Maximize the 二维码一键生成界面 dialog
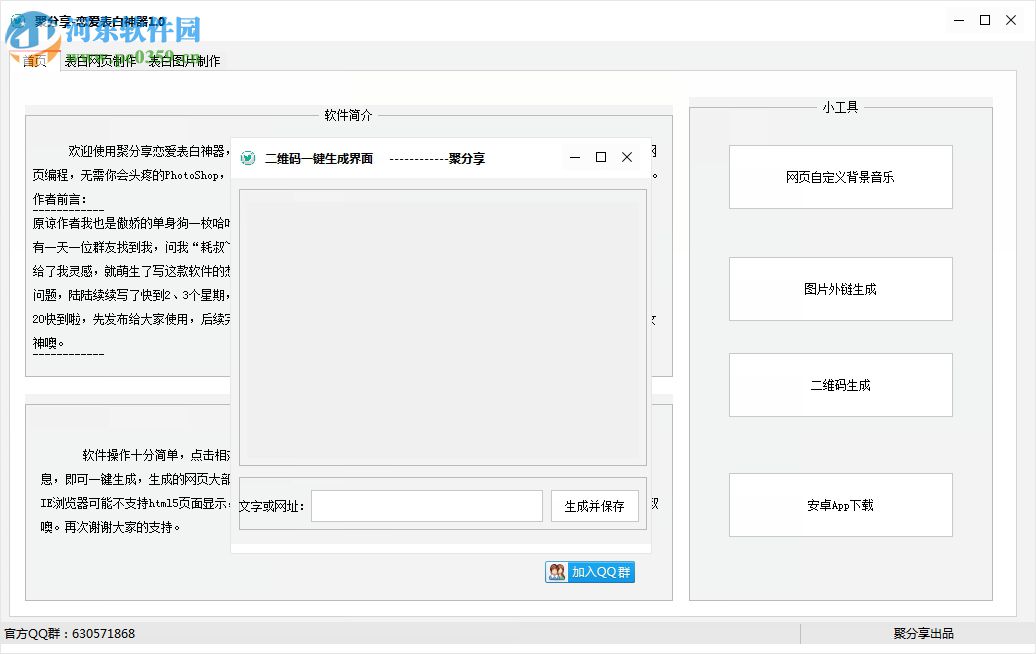The width and height of the screenshot is (1036, 654). (600, 157)
